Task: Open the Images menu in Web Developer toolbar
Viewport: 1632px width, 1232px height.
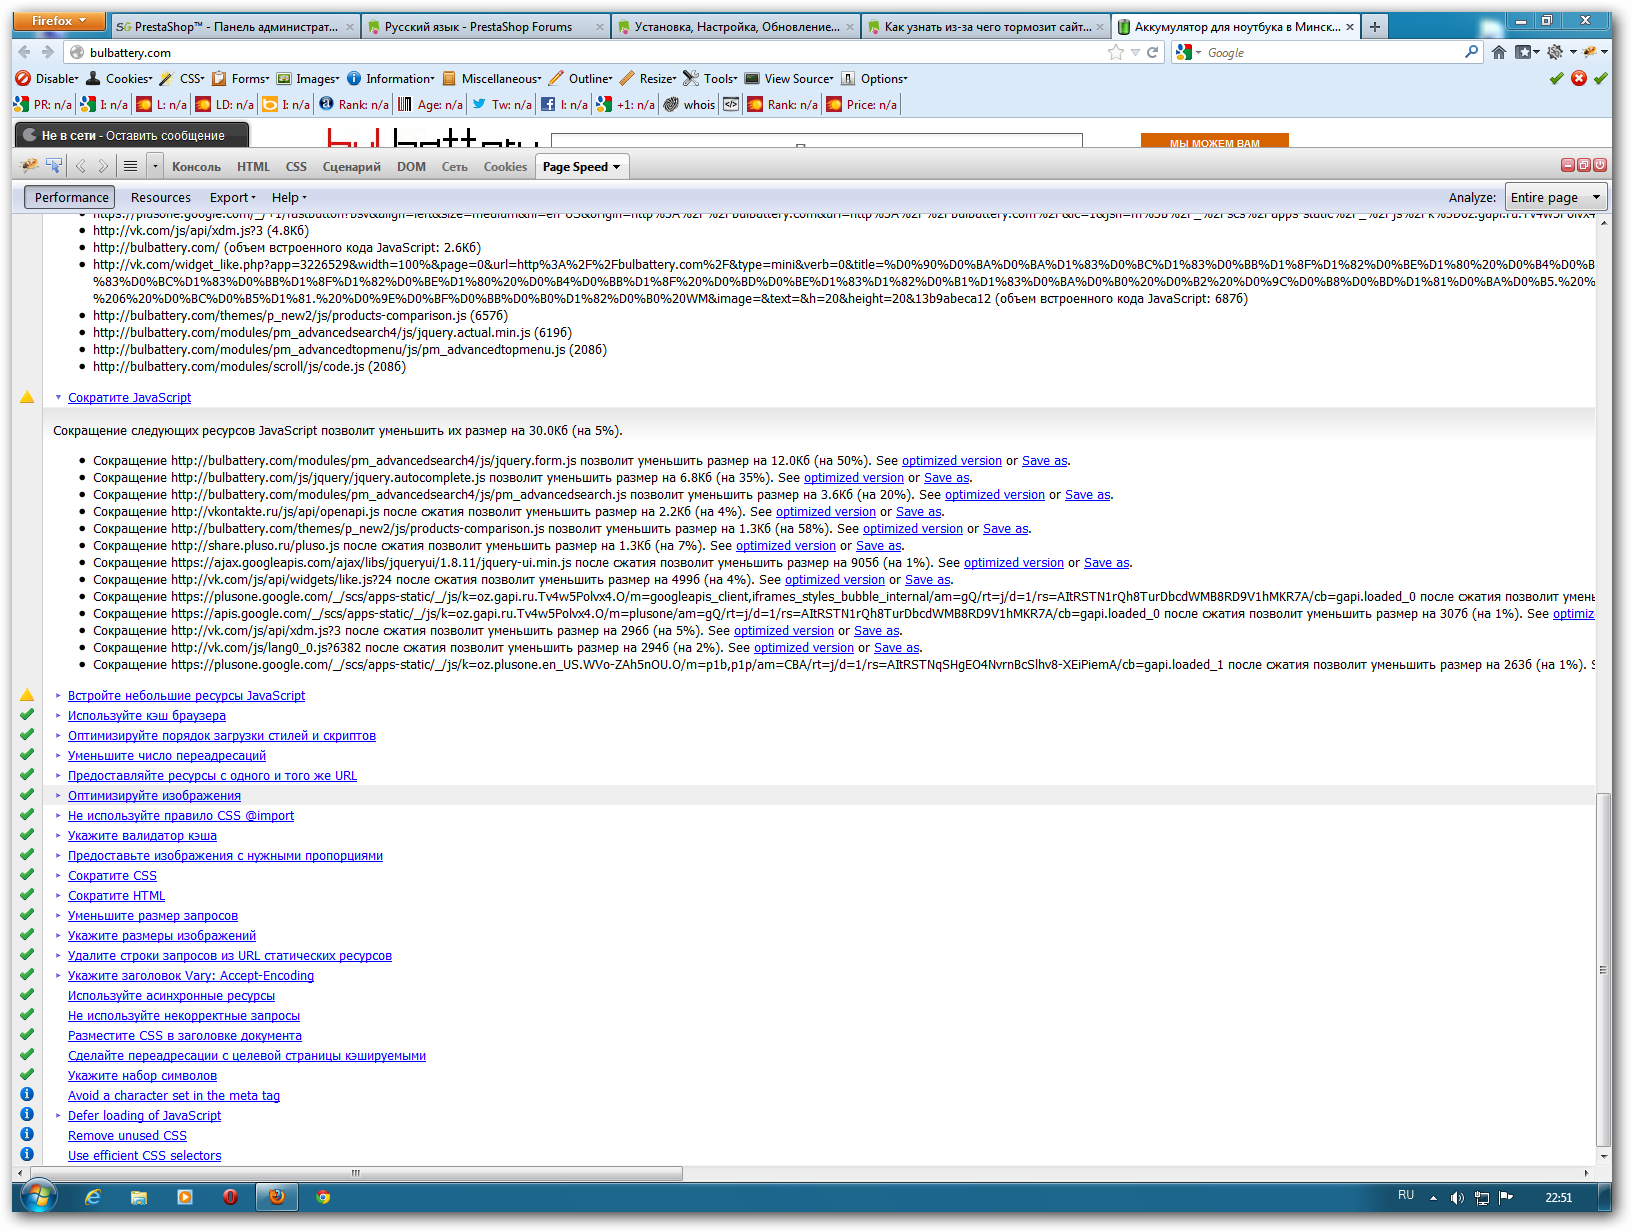Action: pos(308,78)
